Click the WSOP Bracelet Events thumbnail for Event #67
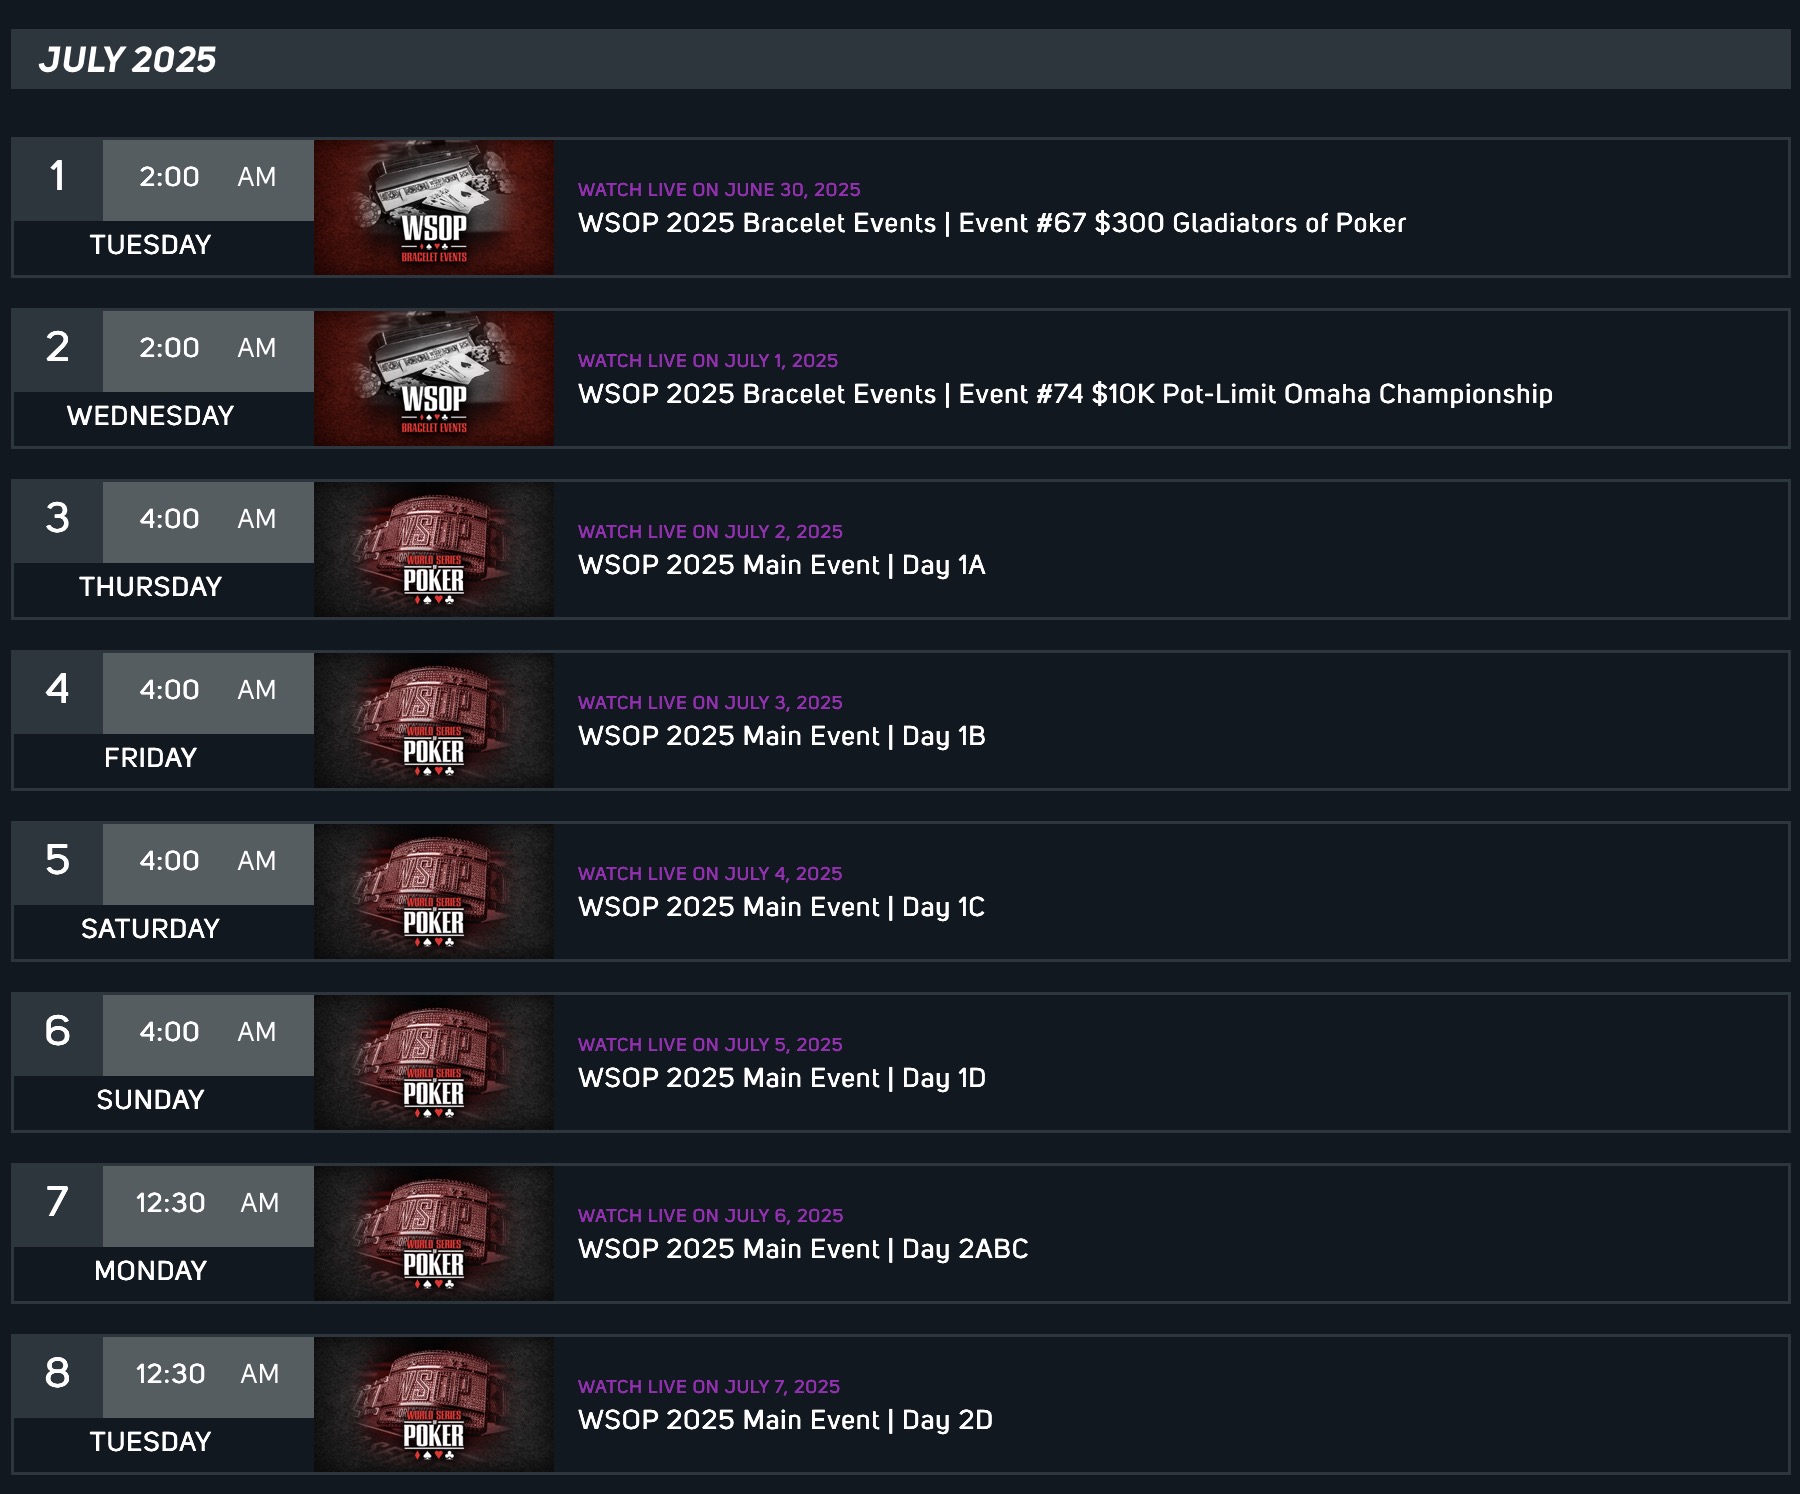Image resolution: width=1800 pixels, height=1494 pixels. tap(433, 207)
